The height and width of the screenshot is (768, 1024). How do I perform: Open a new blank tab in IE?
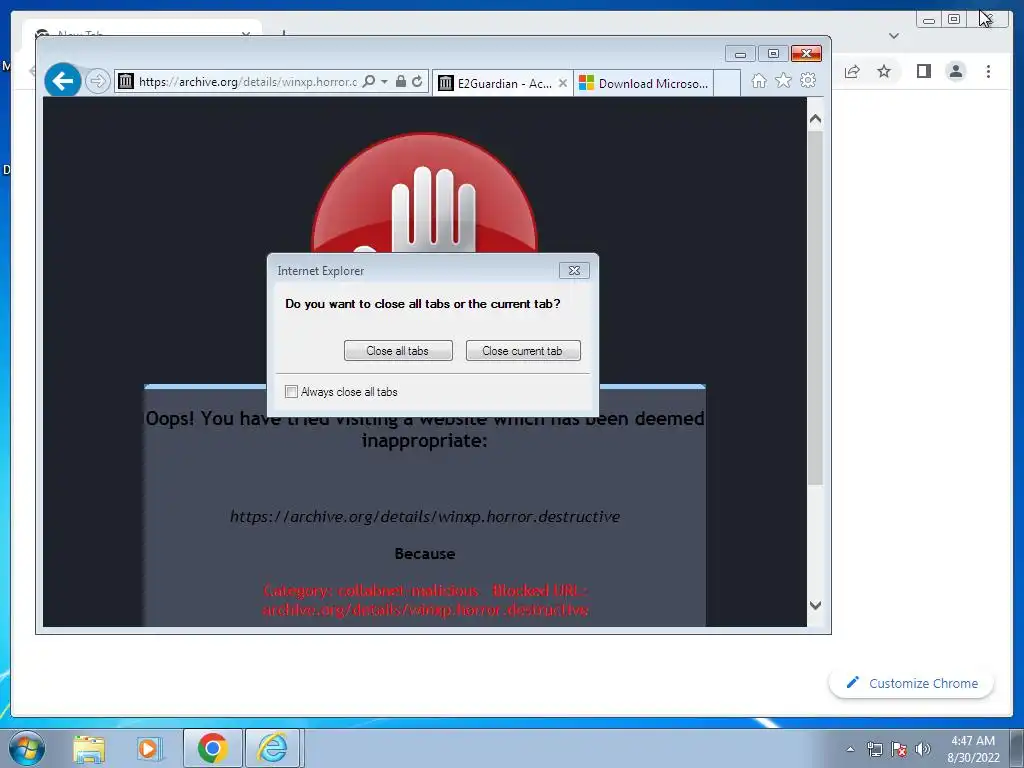pos(727,84)
